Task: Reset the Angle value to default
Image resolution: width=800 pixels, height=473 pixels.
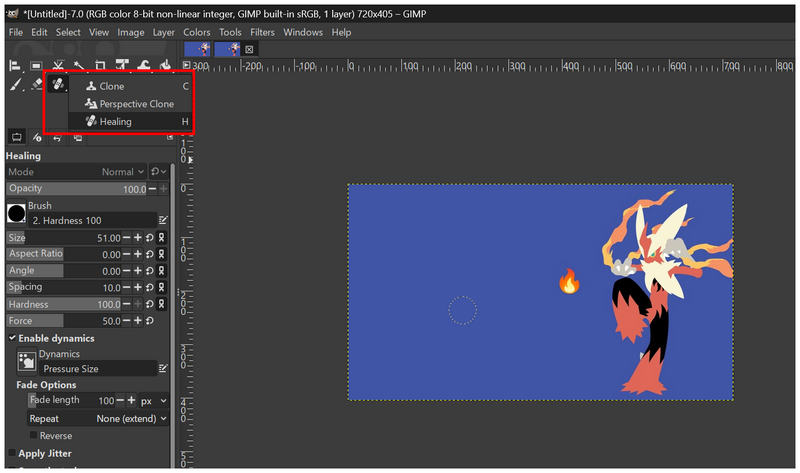Action: click(149, 271)
